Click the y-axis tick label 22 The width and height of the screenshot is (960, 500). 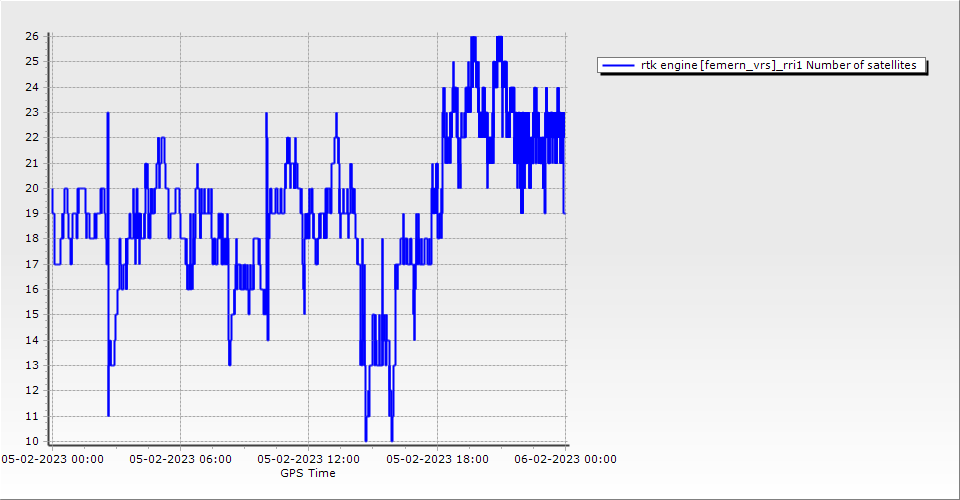[x=32, y=138]
